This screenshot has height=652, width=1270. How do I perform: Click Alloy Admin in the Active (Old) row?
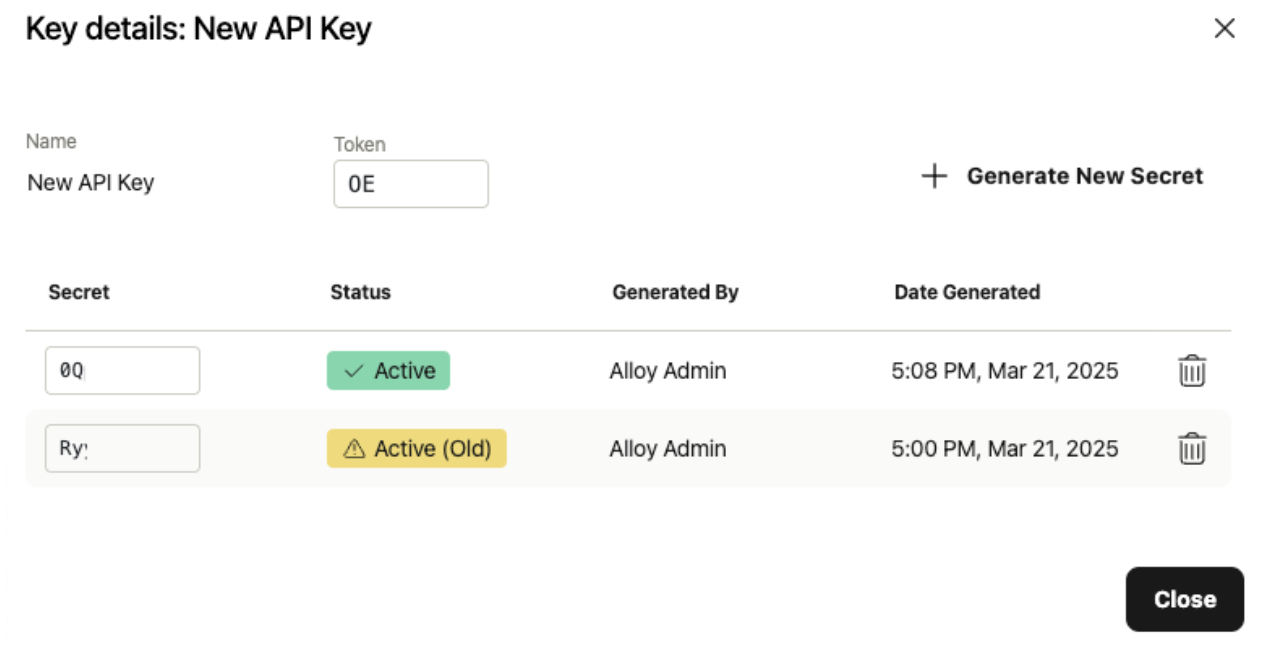pos(668,449)
